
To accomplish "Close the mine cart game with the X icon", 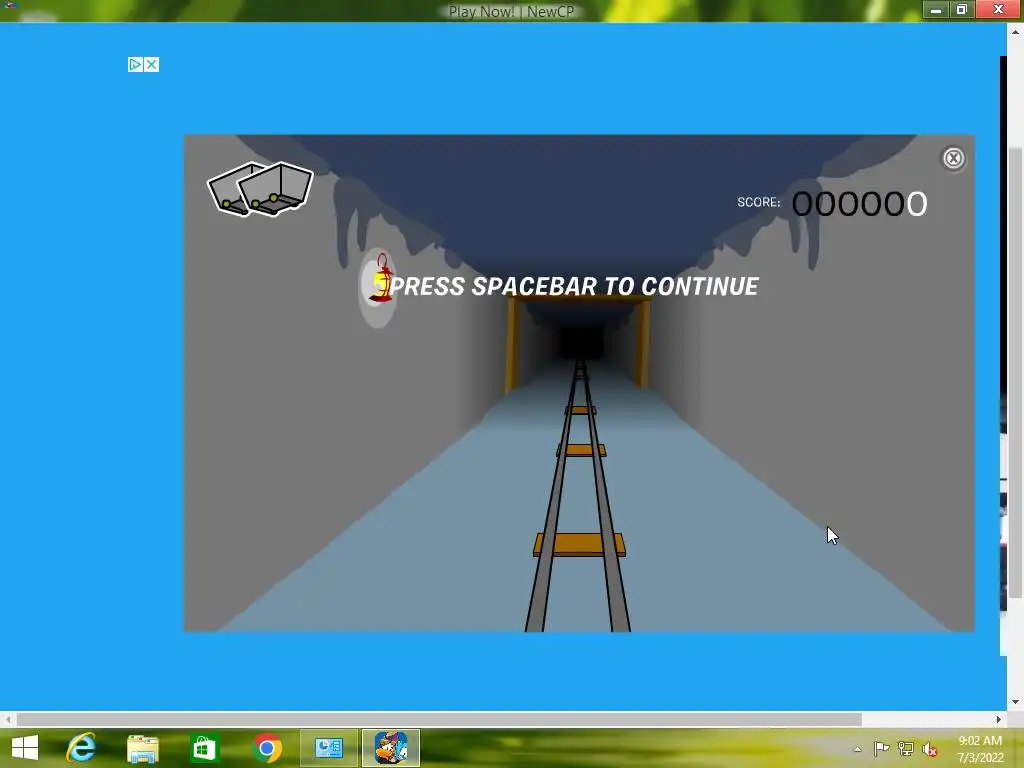I will pyautogui.click(x=953, y=158).
